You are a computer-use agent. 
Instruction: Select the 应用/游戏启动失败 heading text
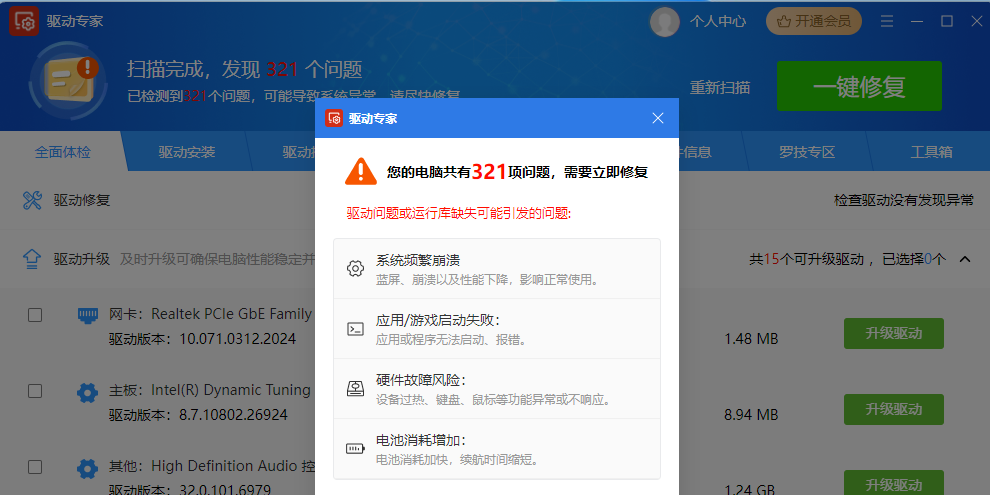click(x=438, y=320)
